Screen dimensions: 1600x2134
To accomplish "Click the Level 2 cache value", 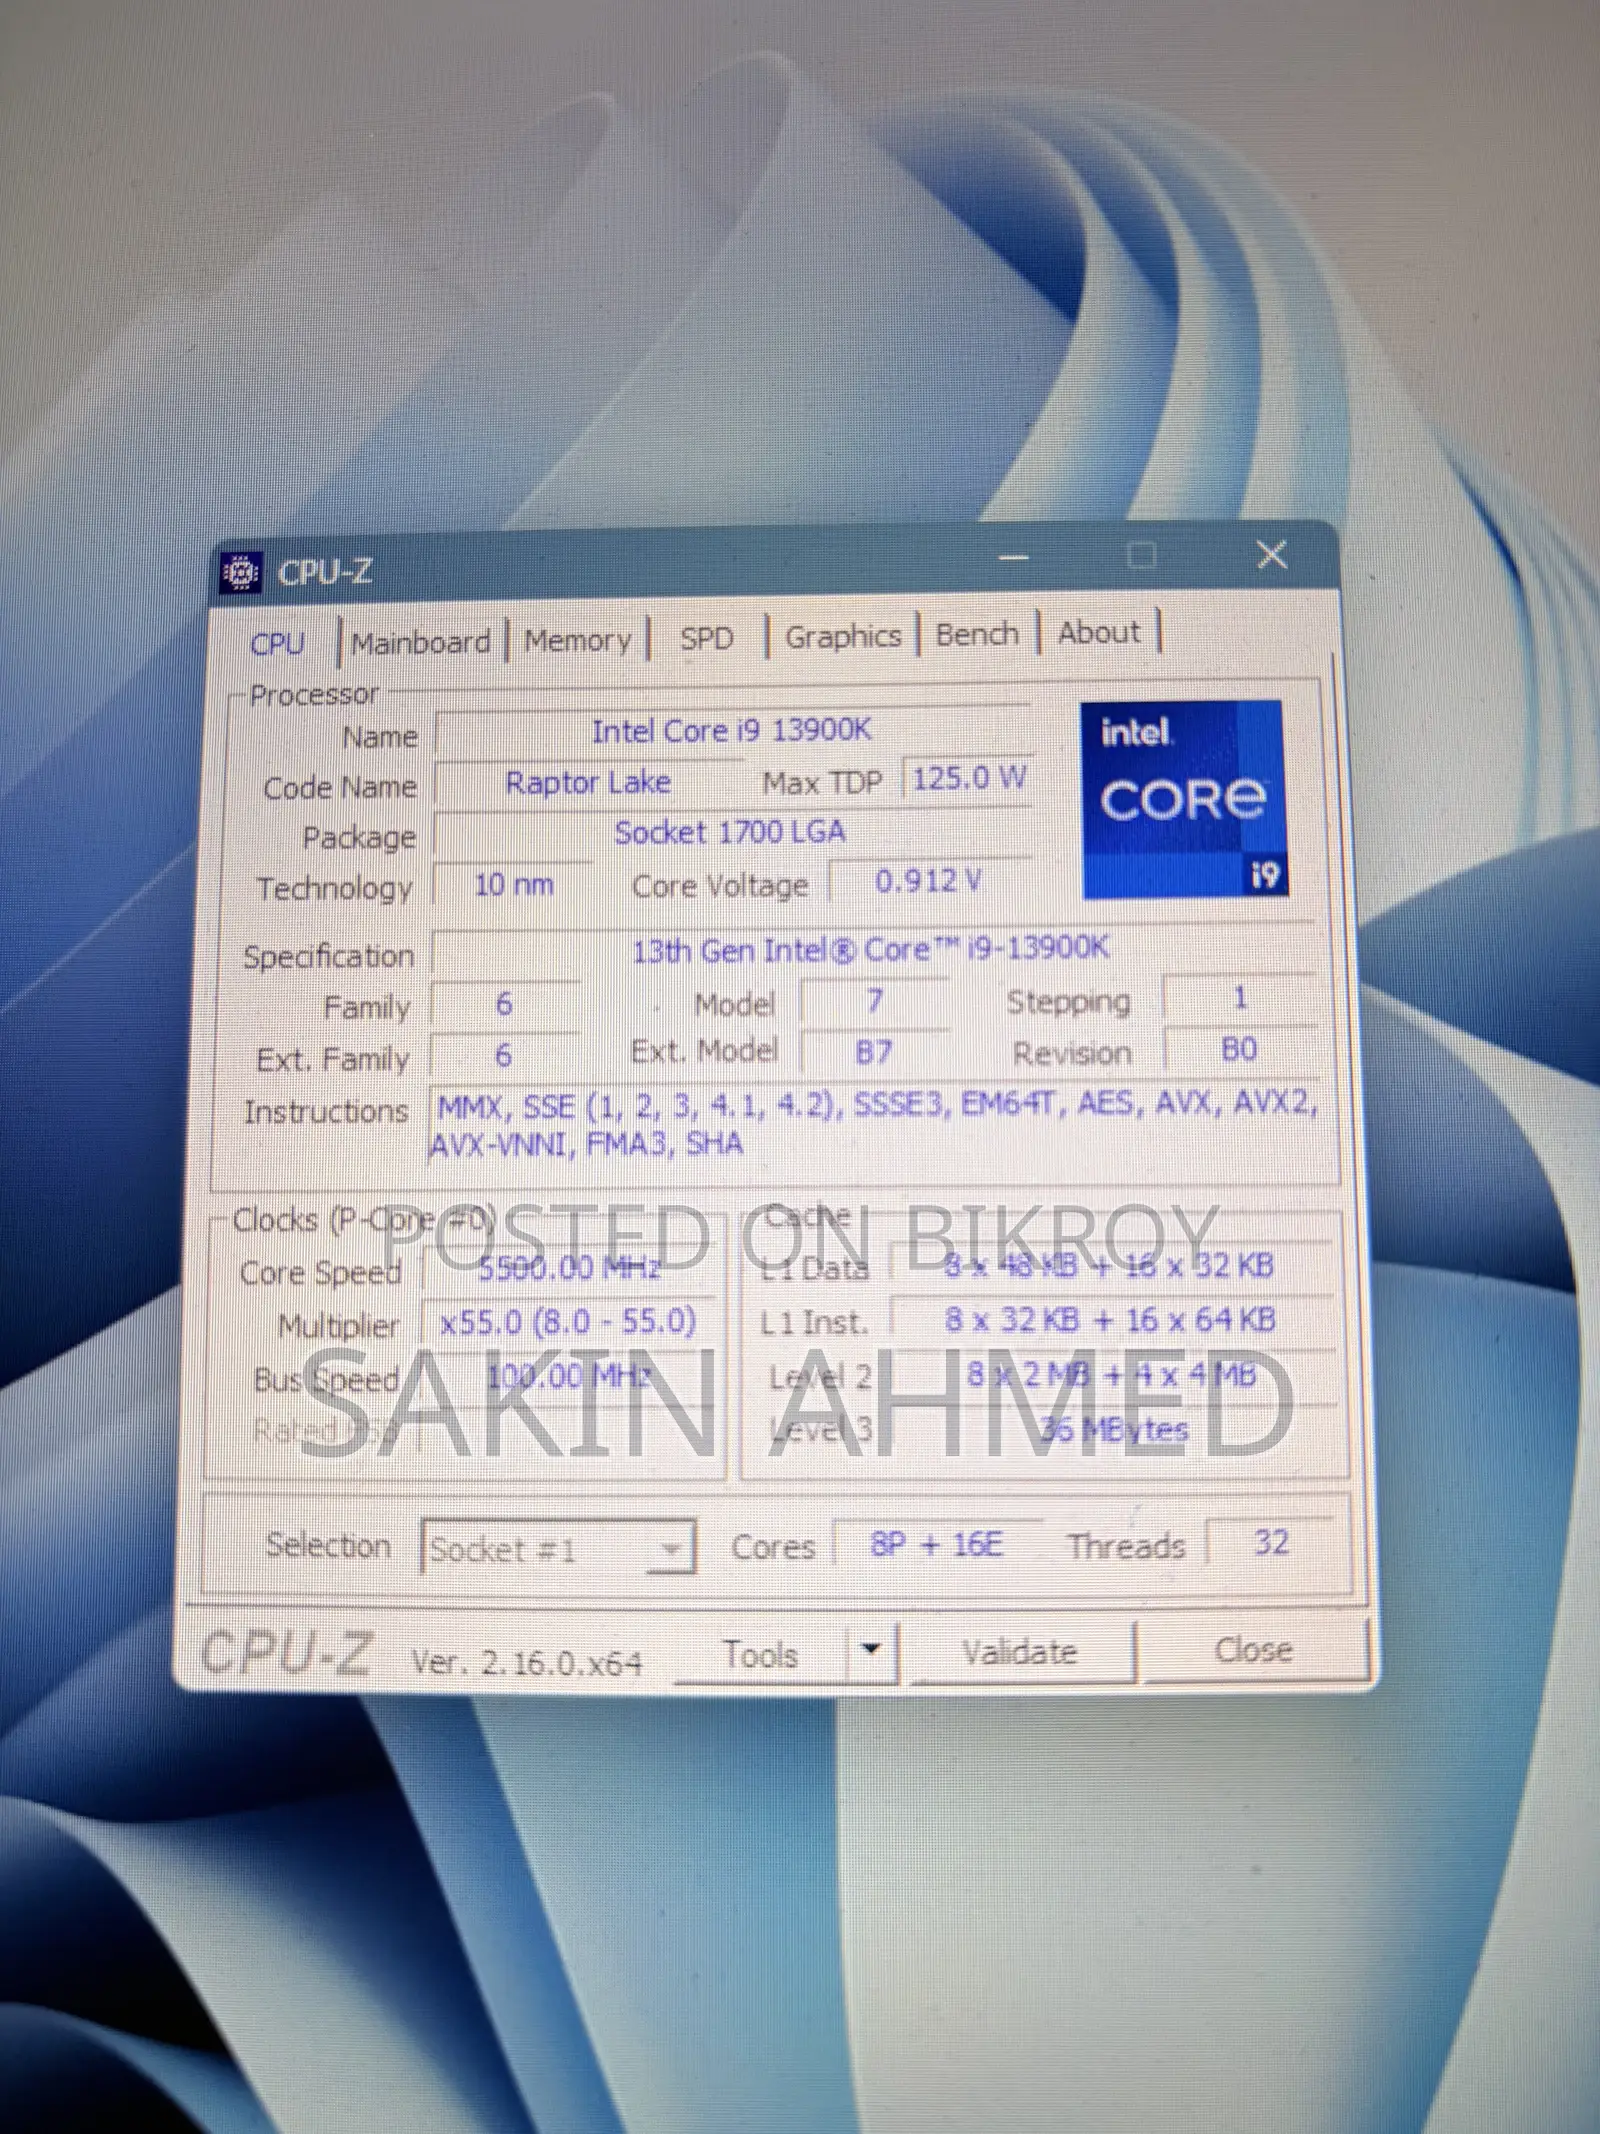I will point(1110,1375).
